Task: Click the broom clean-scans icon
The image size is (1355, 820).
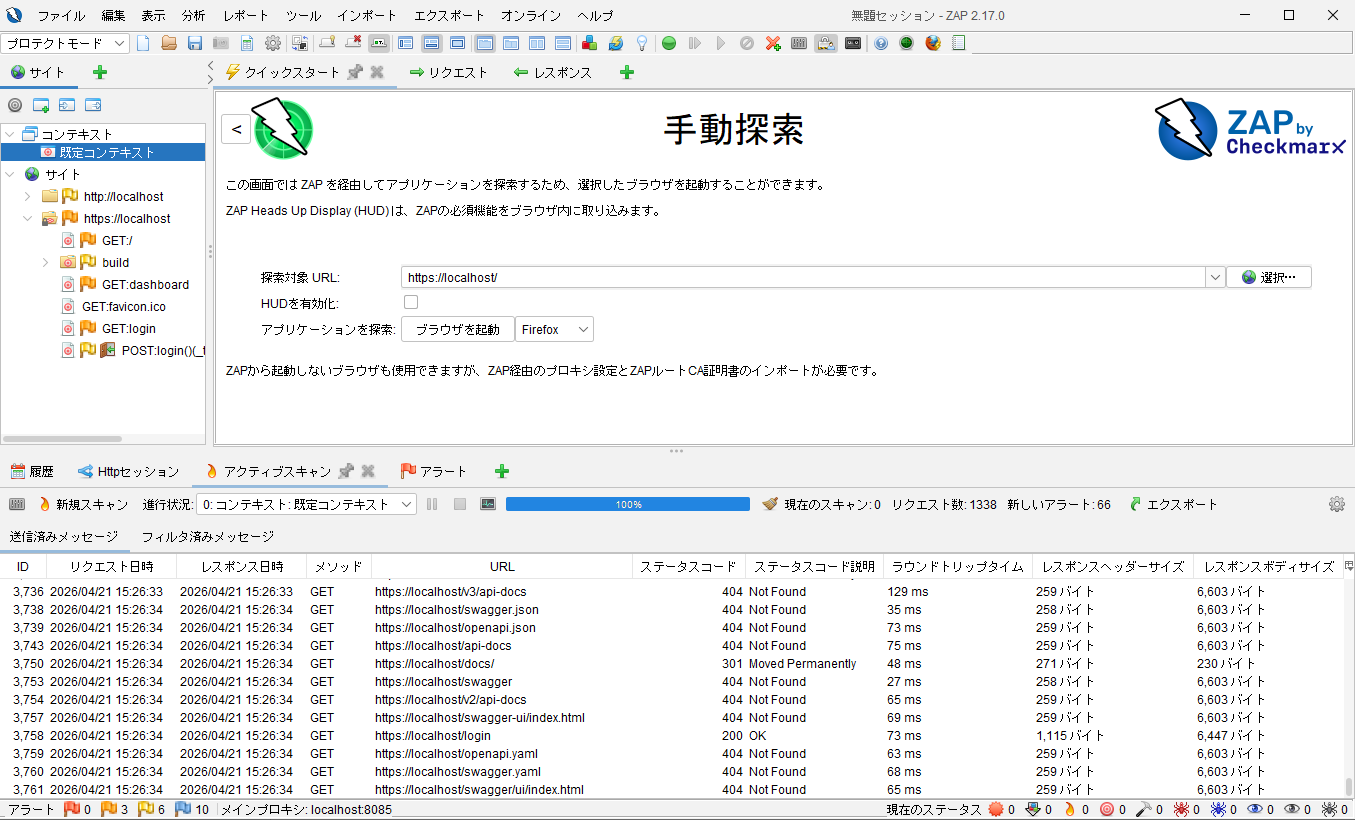Action: point(770,504)
